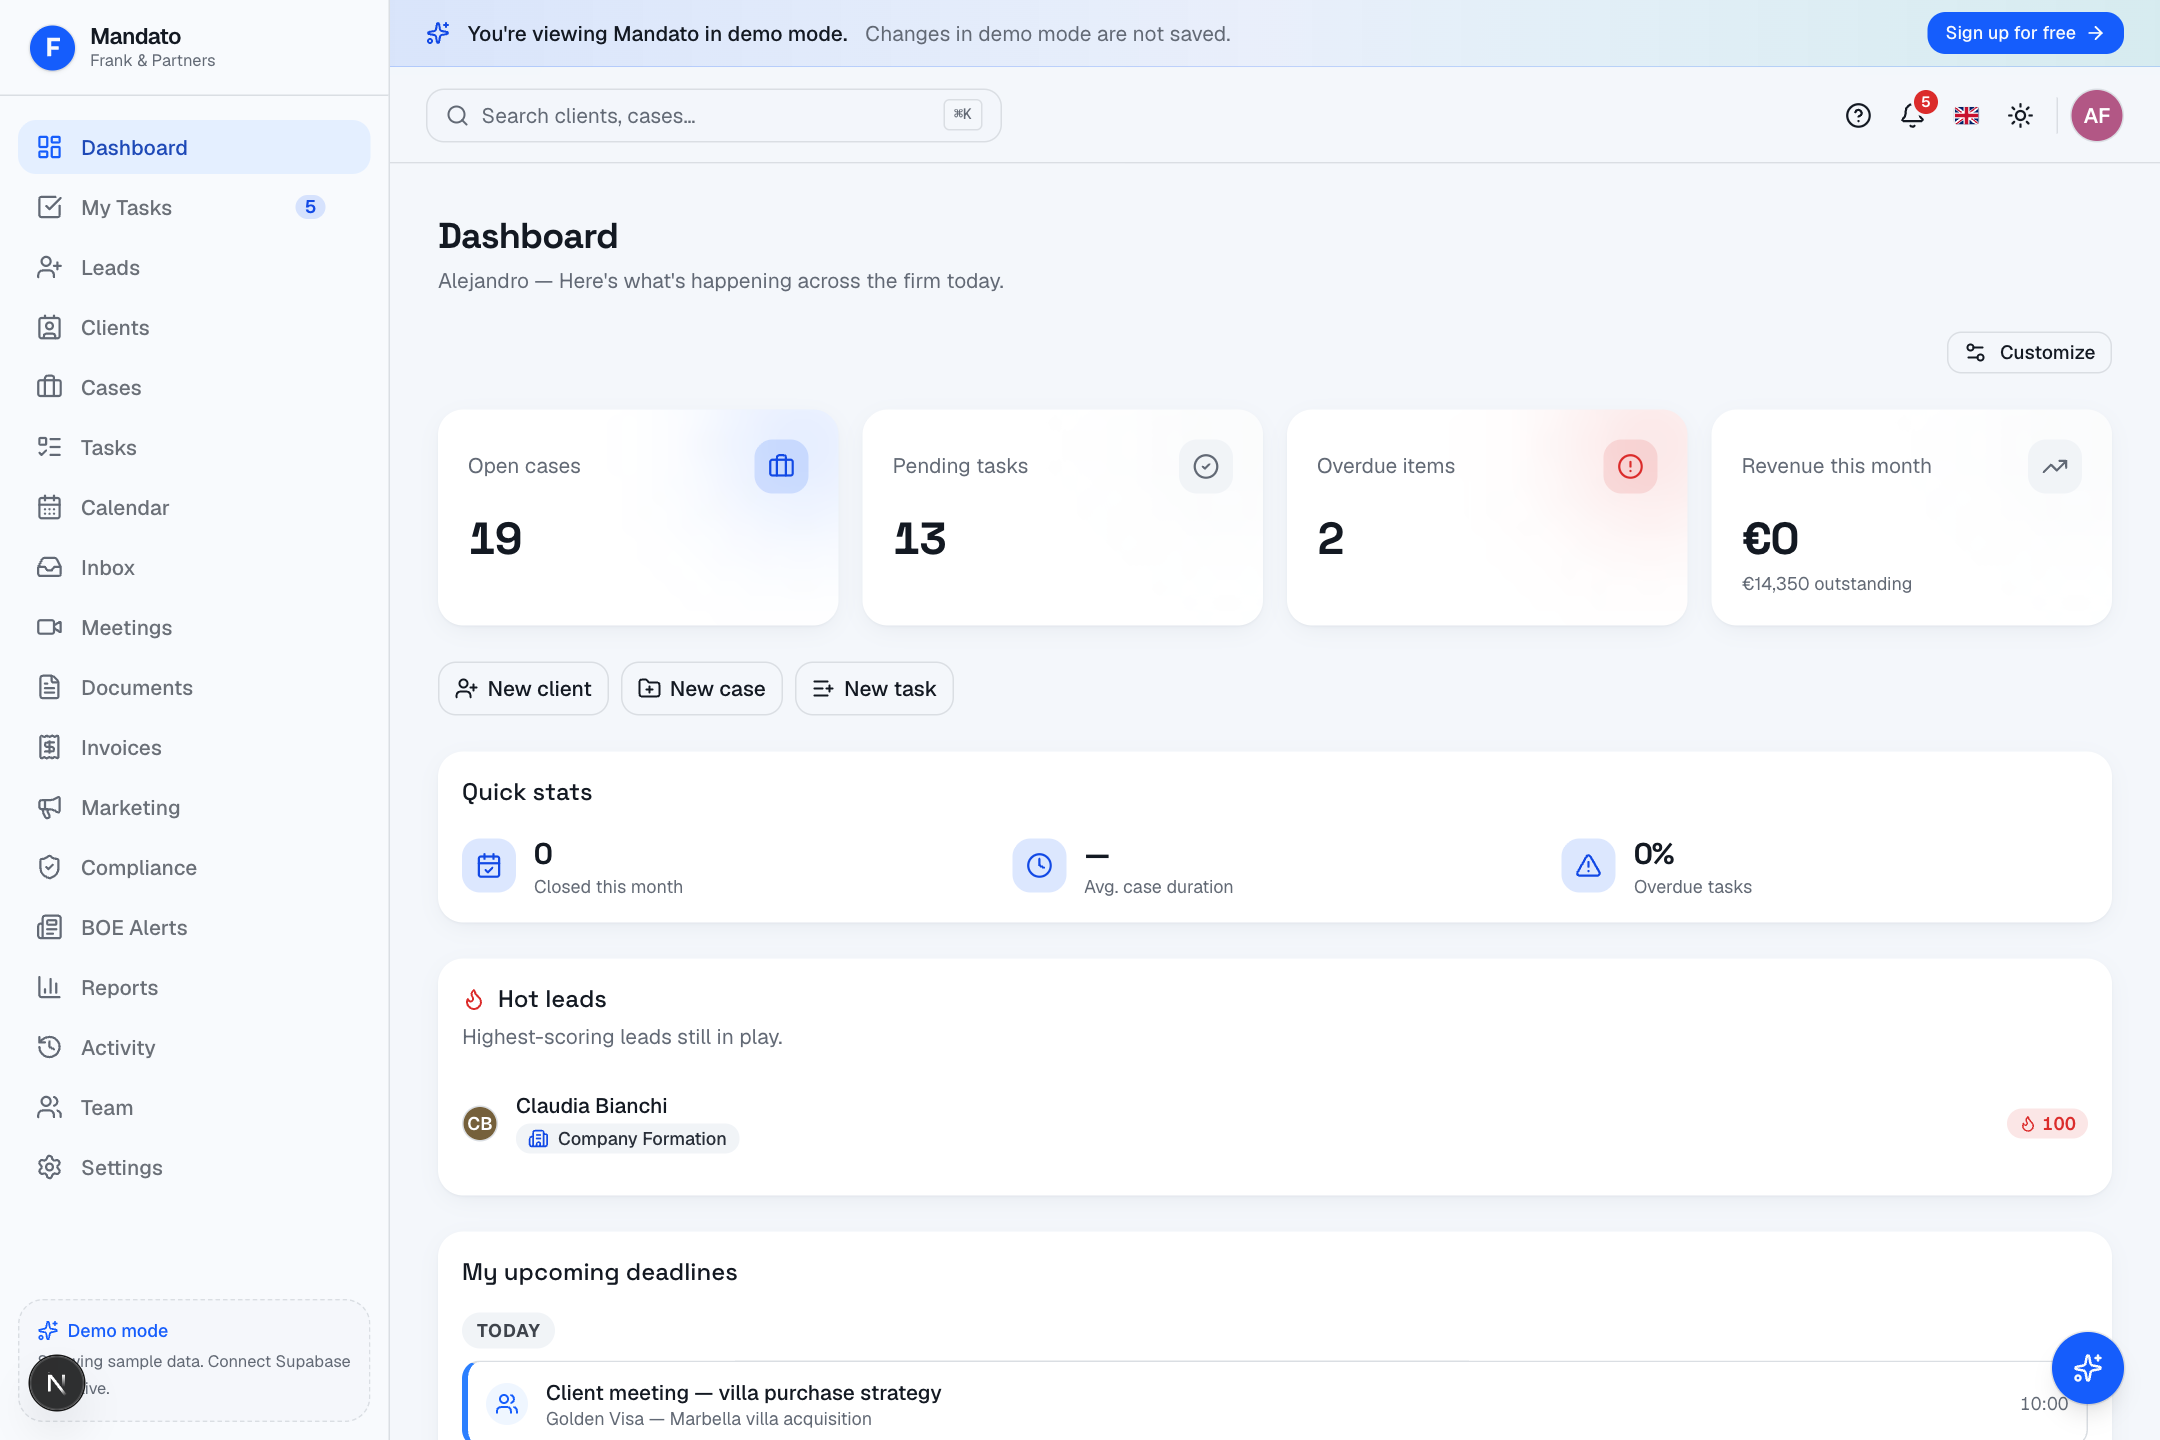2160x1440 pixels.
Task: Click the ⌘K shortcut badge
Action: click(962, 115)
